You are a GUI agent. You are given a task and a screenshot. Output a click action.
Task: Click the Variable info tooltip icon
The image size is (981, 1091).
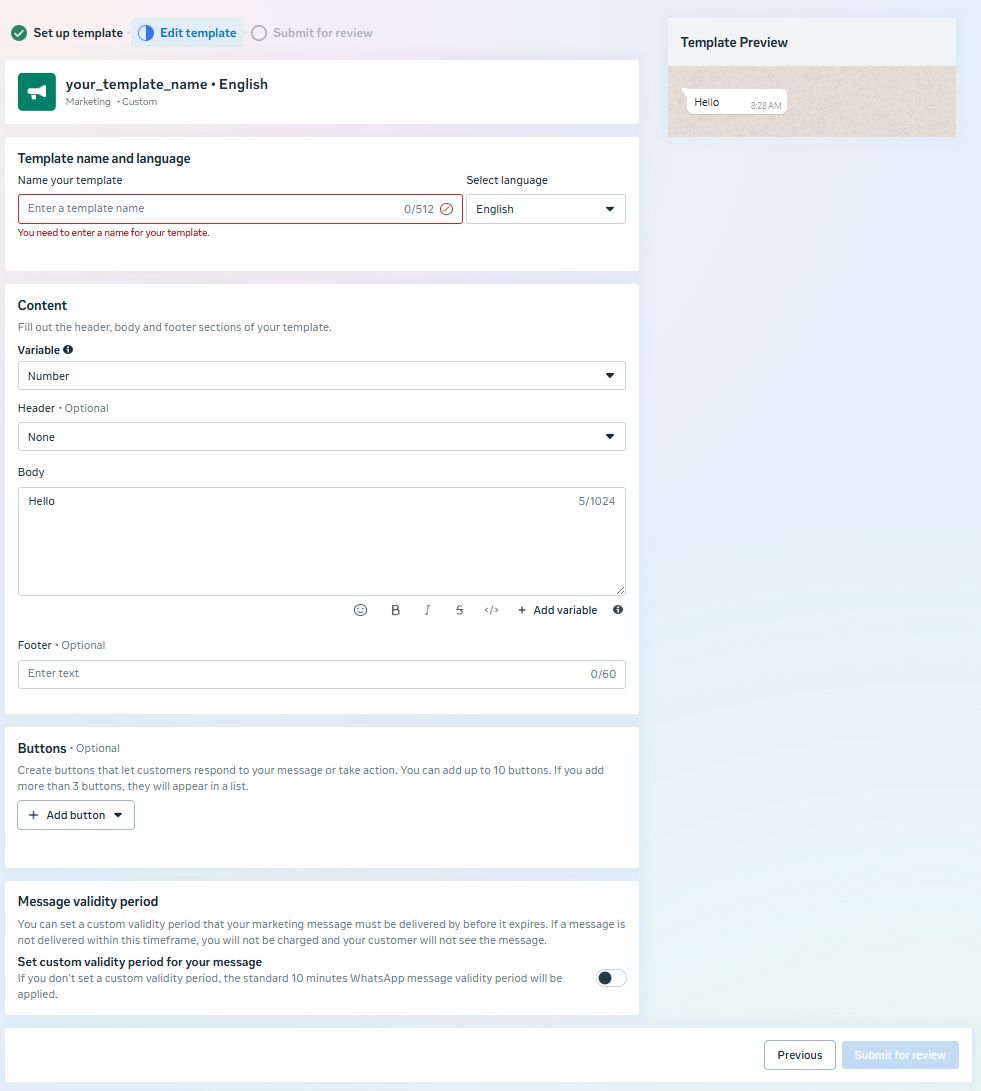point(68,350)
